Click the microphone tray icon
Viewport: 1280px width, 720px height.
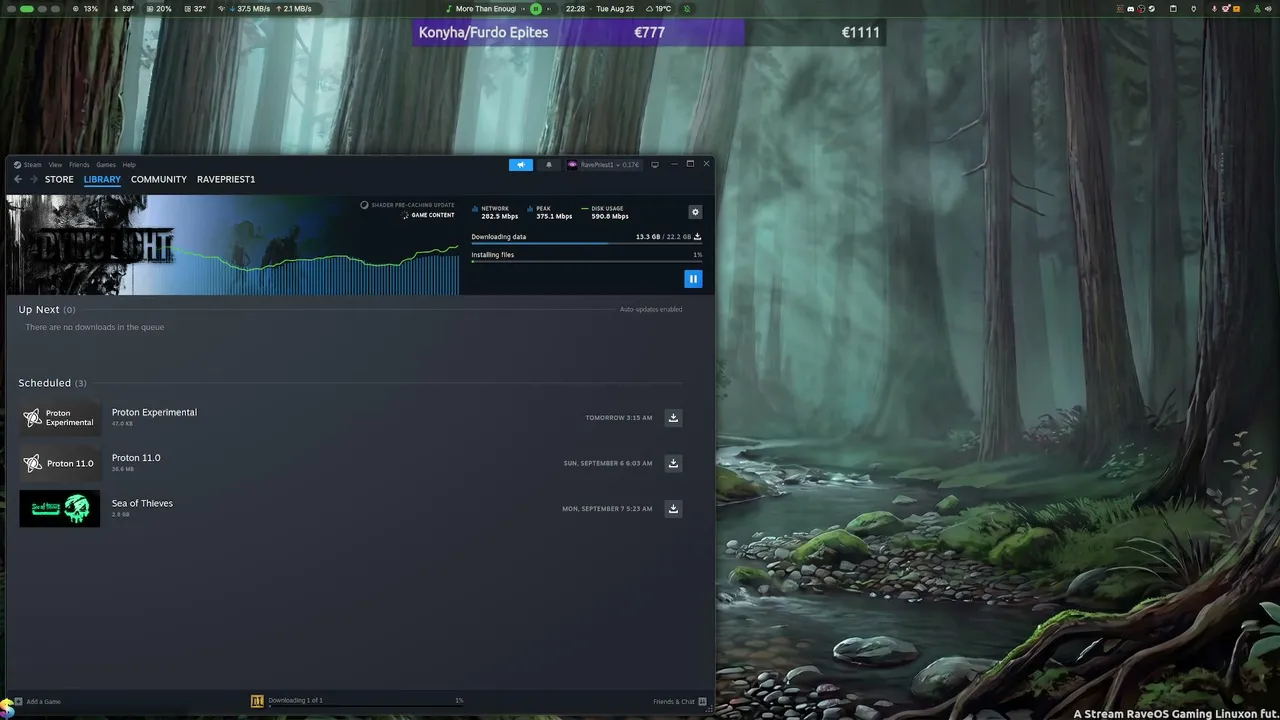[x=1214, y=9]
